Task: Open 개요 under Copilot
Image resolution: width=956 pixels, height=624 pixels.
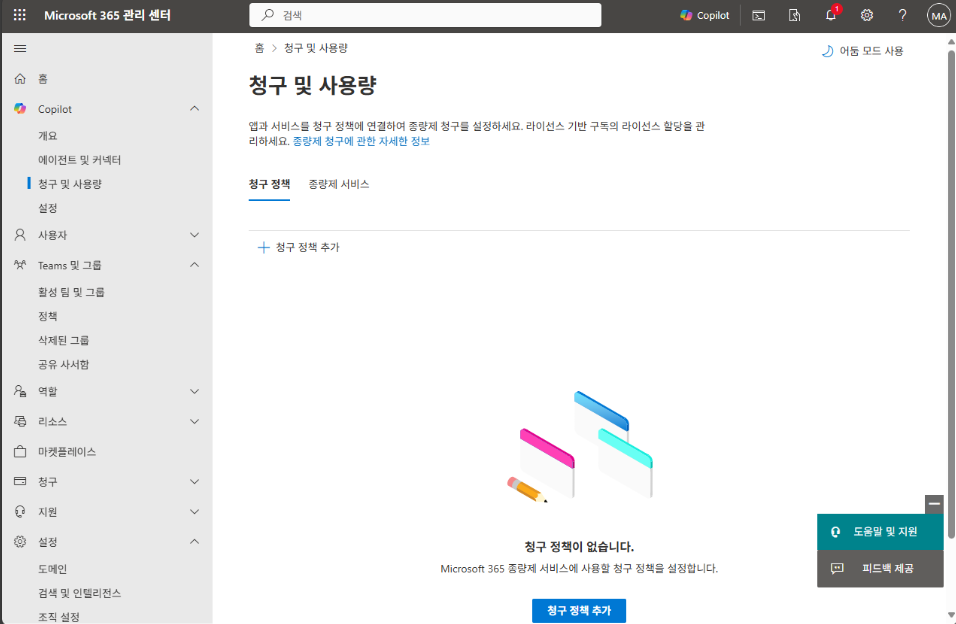Action: [x=48, y=136]
